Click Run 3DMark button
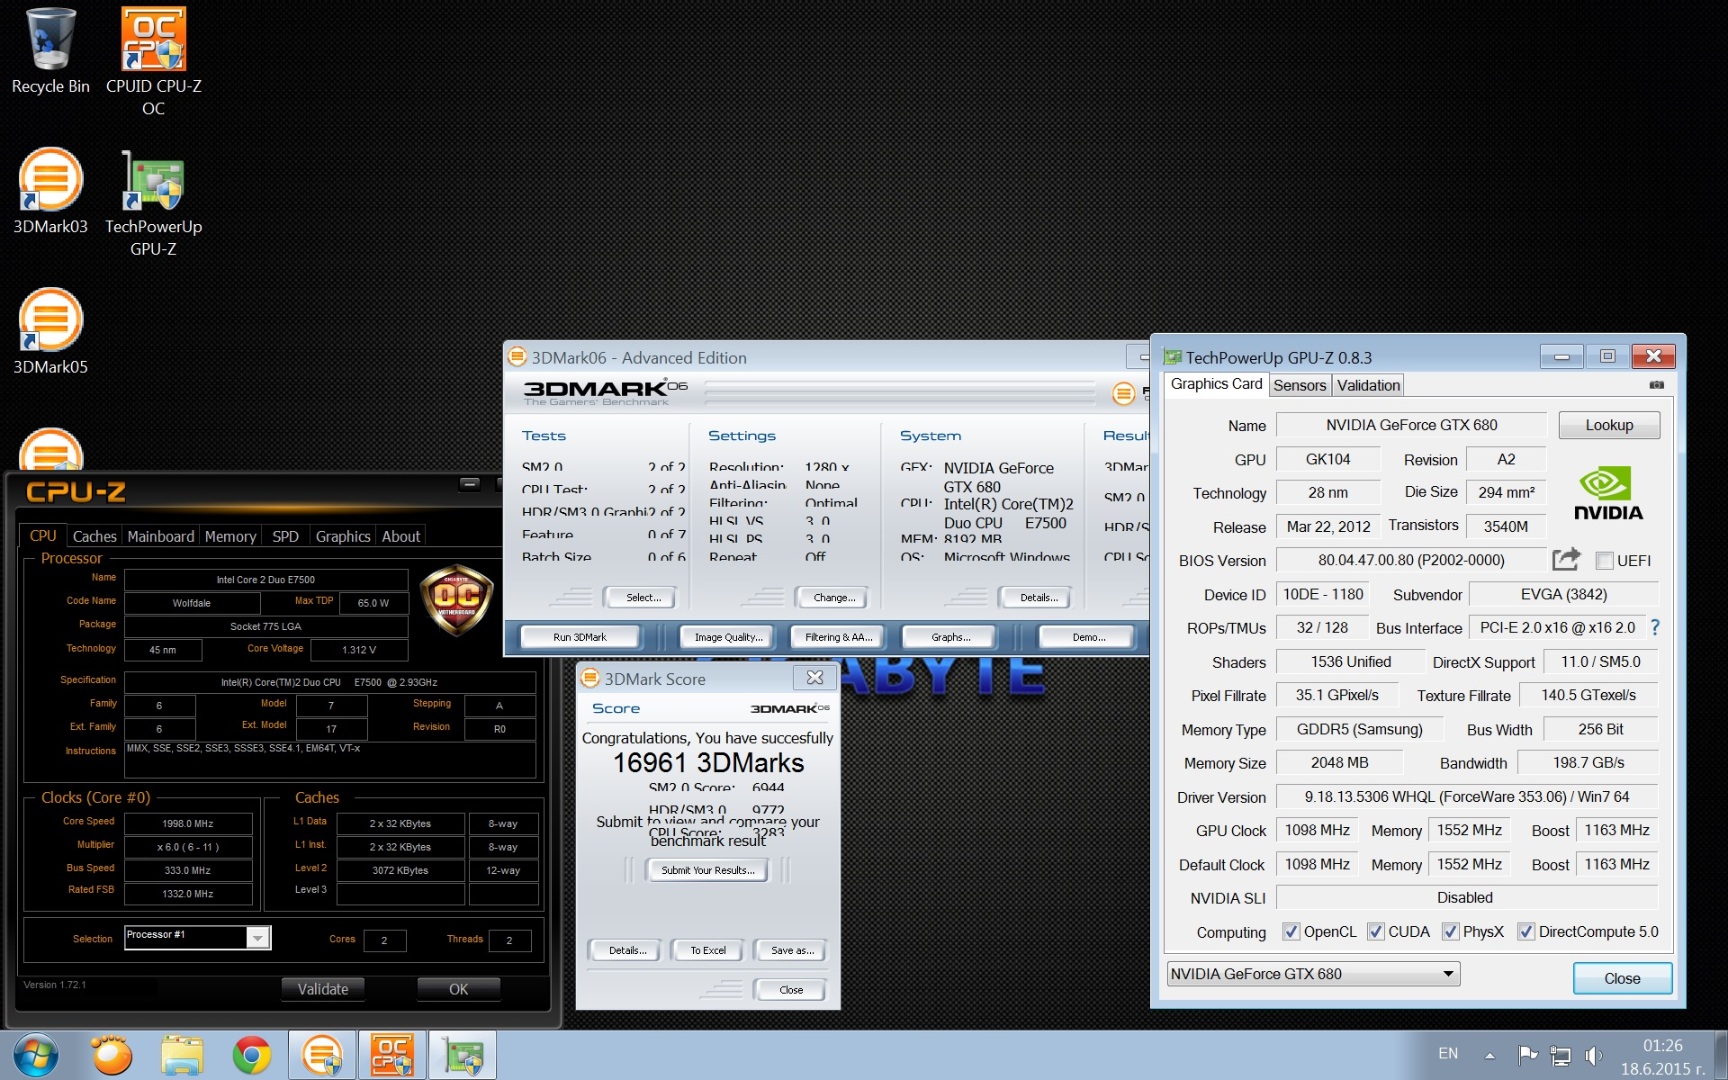 (580, 637)
